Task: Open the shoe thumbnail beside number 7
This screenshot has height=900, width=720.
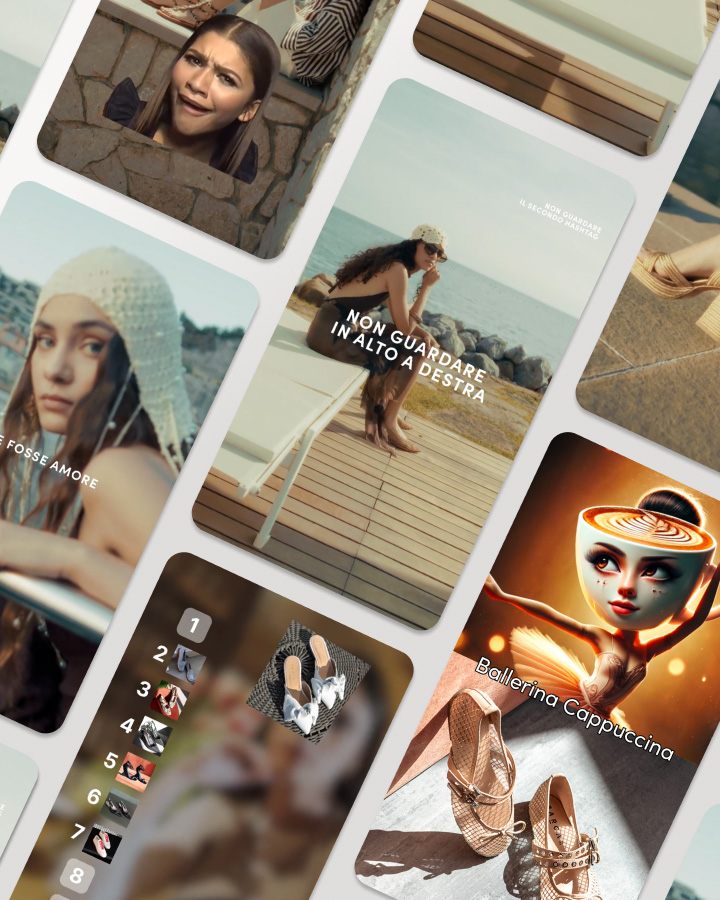Action: tap(102, 844)
